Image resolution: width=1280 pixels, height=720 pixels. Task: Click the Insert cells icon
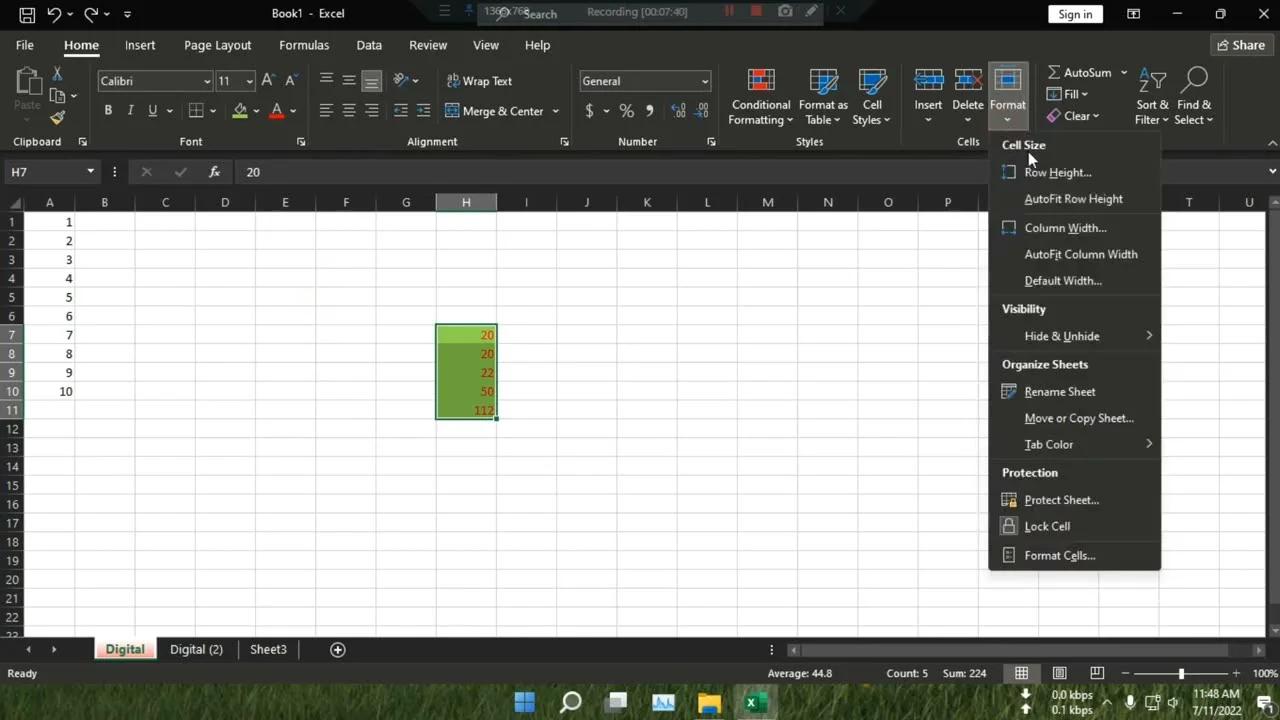[928, 80]
